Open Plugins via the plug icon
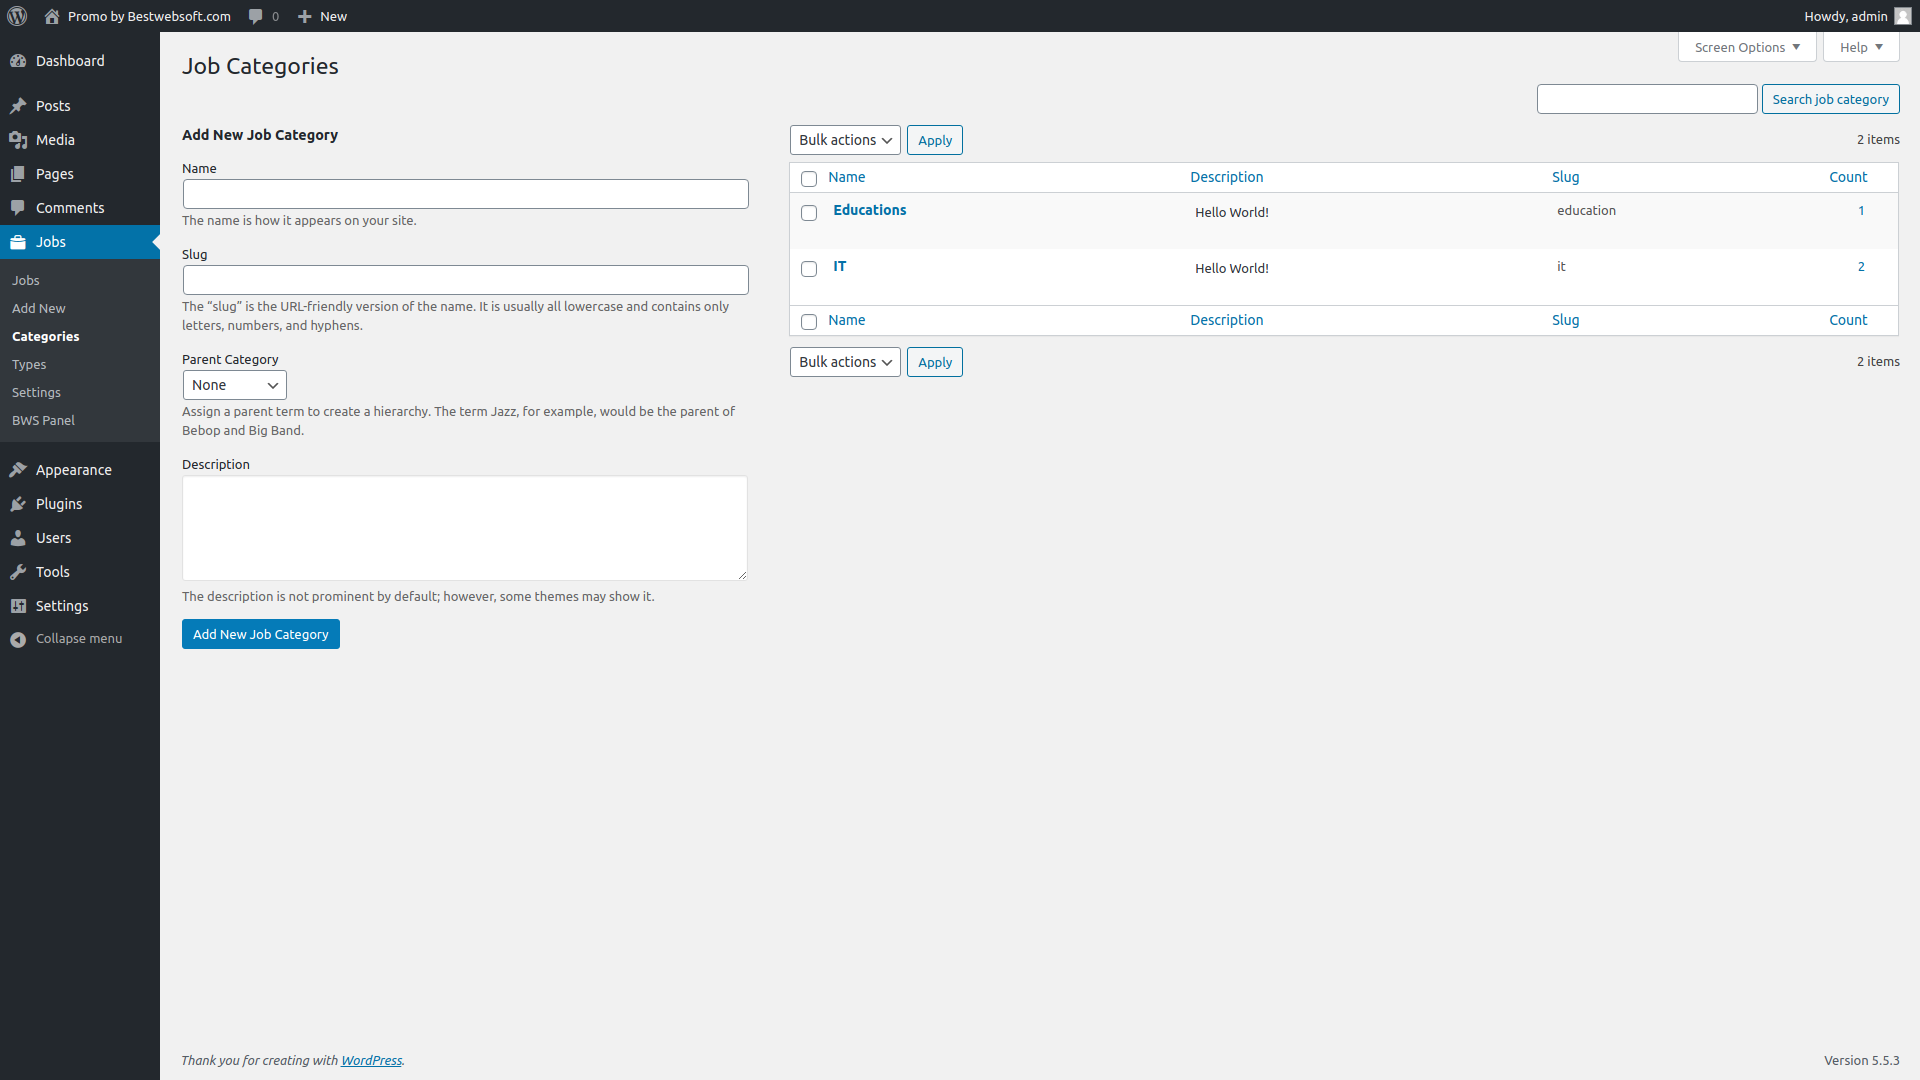Screen dimensions: 1920x1080 [18, 504]
